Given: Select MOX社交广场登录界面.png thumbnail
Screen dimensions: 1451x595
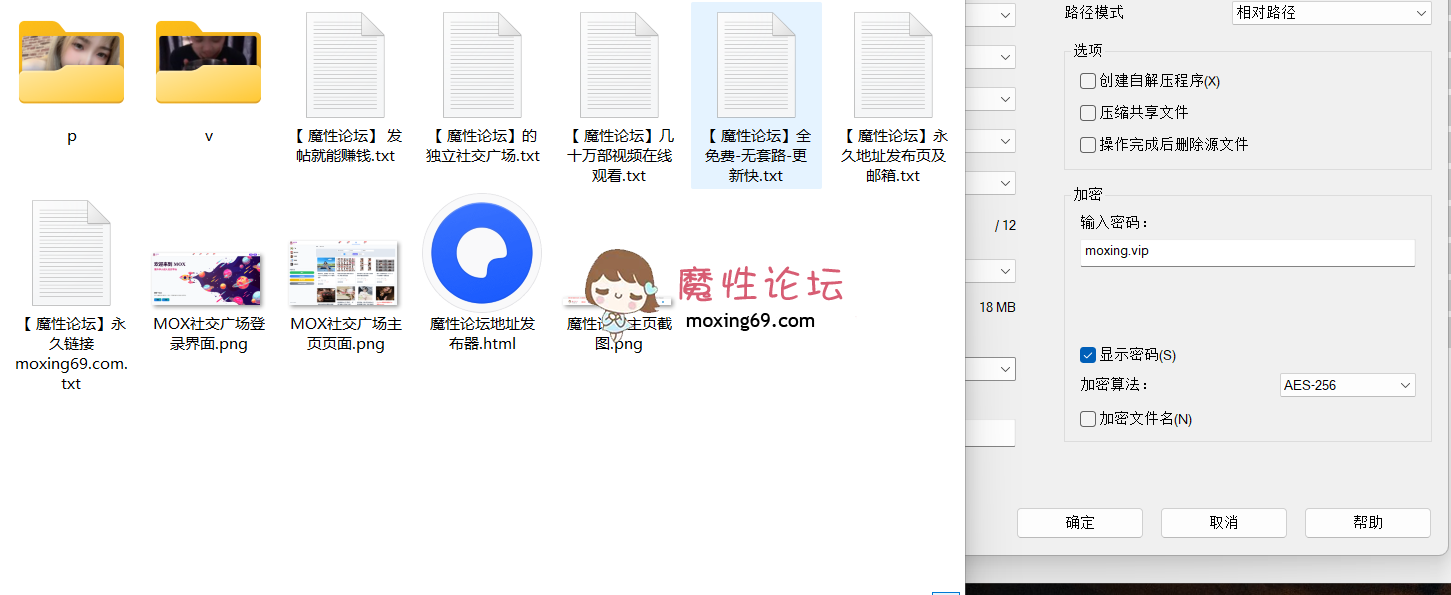Looking at the screenshot, I should pos(208,278).
